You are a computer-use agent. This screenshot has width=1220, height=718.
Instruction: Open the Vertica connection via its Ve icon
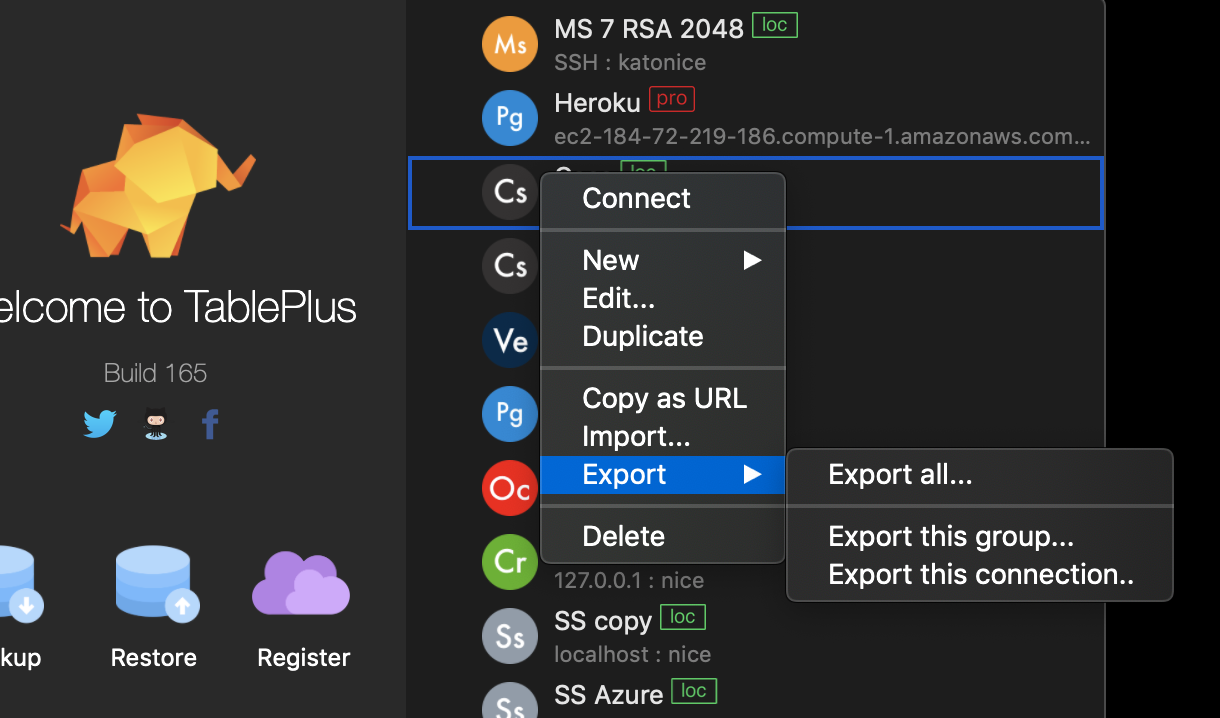tap(510, 340)
